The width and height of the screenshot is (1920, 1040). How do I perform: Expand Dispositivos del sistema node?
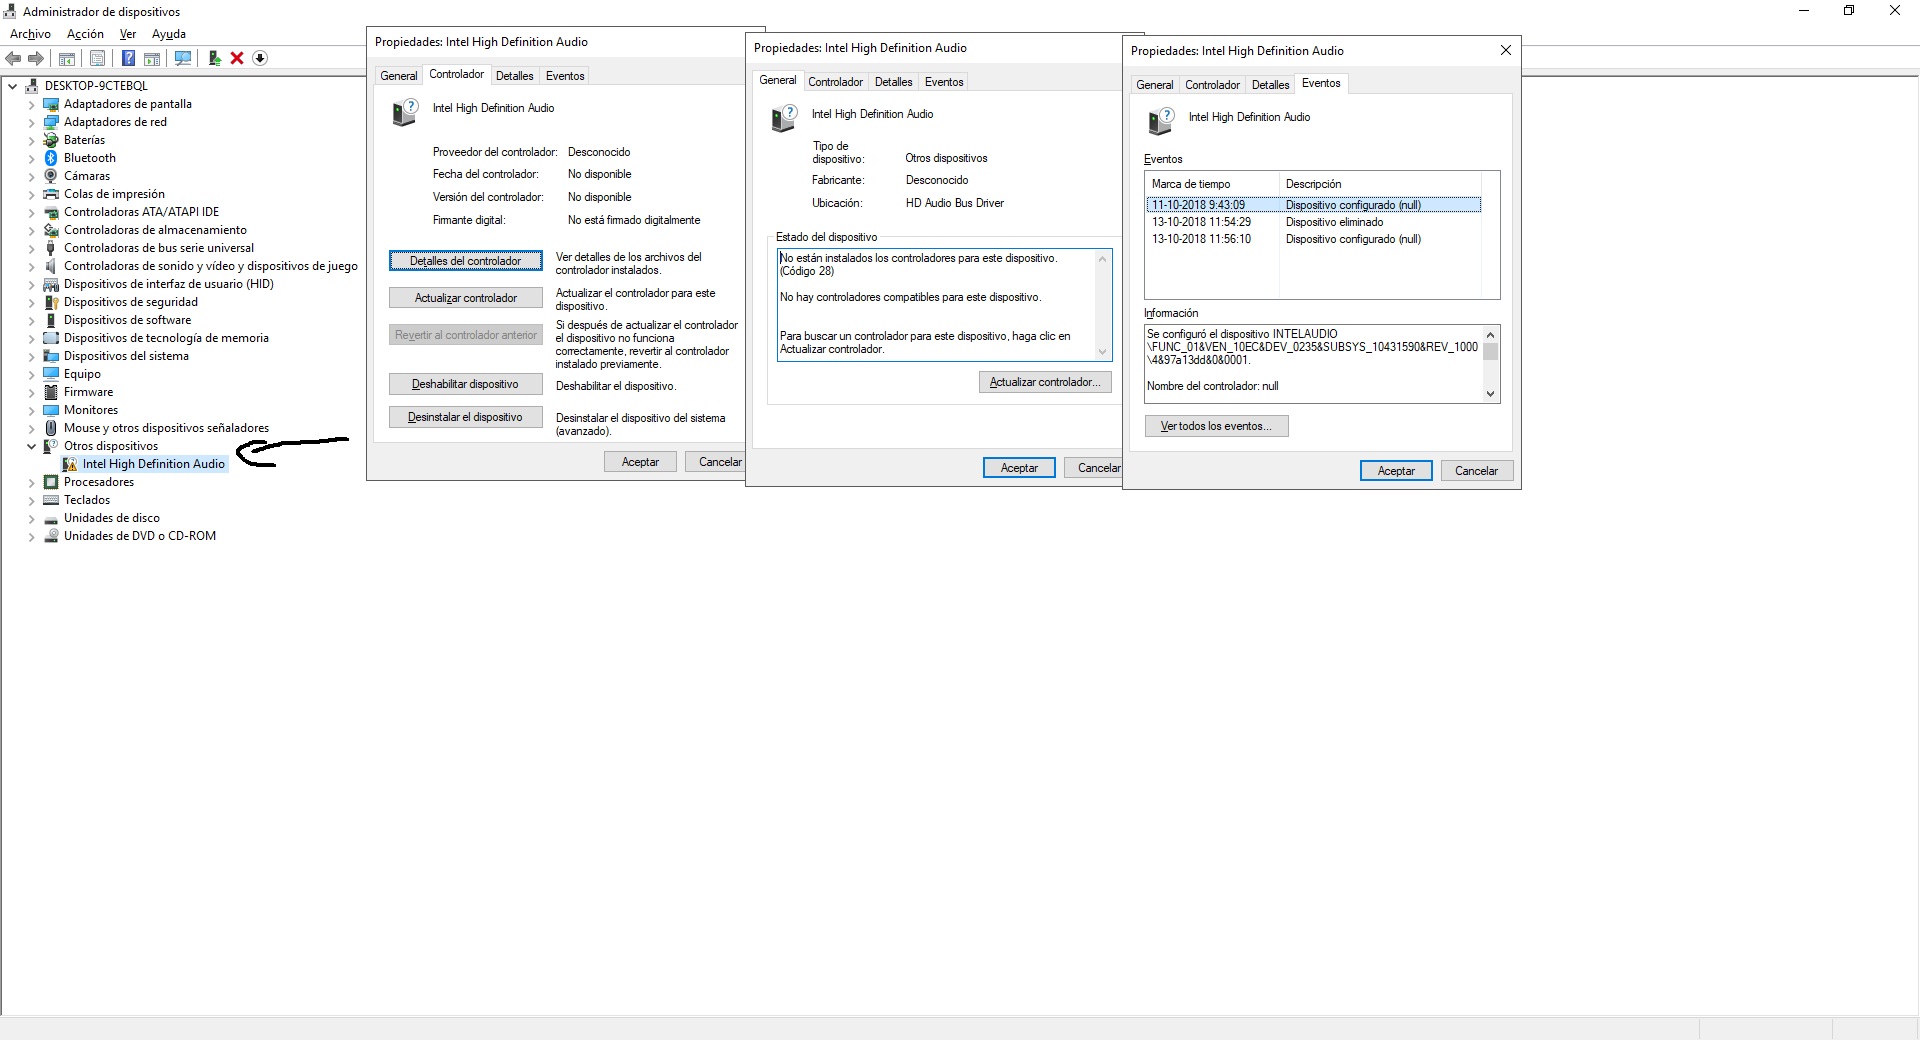click(x=31, y=356)
